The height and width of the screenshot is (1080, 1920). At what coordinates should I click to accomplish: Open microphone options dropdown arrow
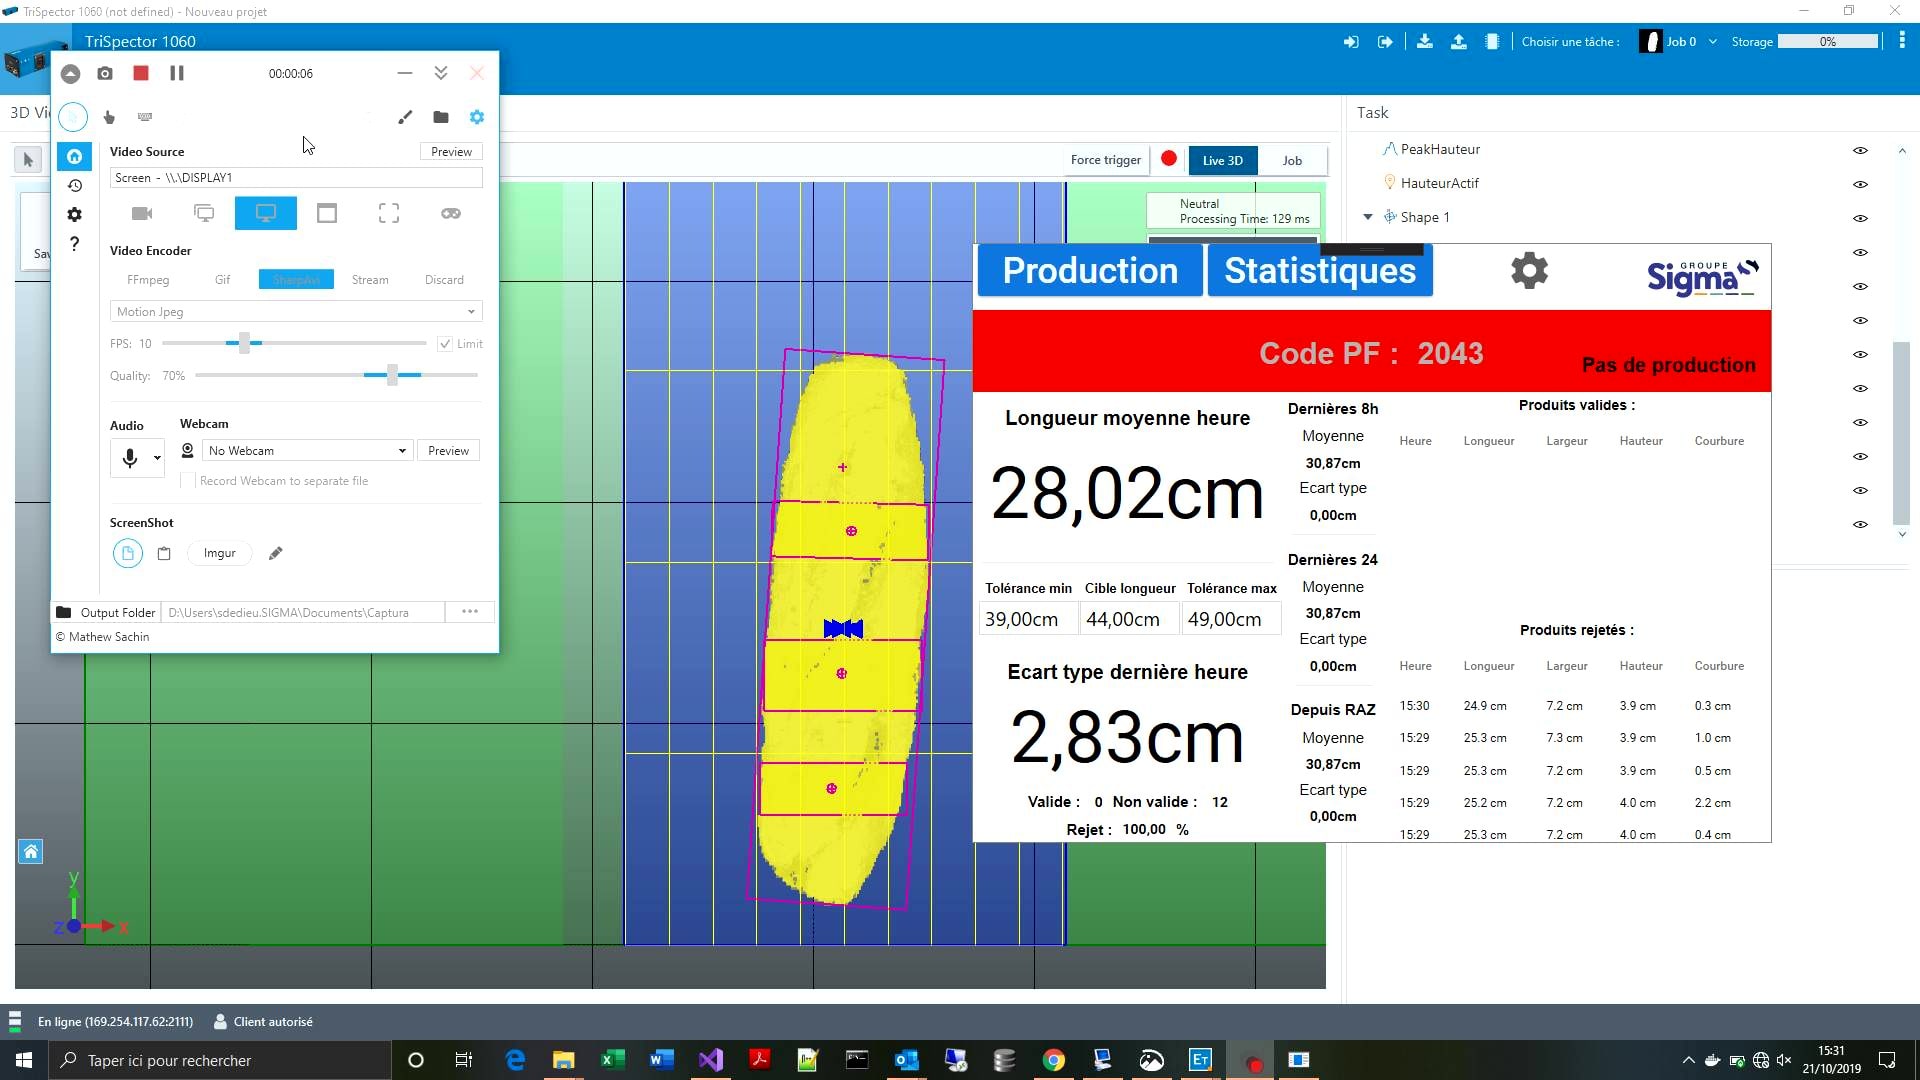point(157,458)
